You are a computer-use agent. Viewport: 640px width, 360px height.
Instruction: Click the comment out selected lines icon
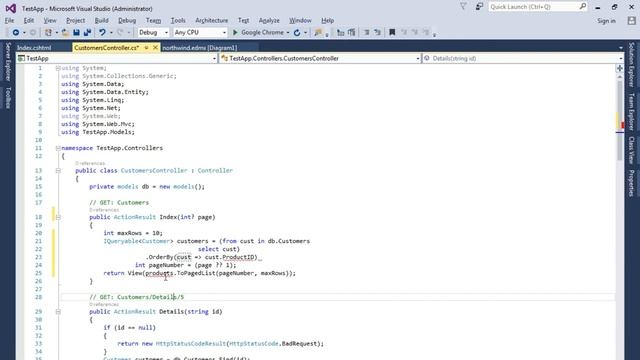pyautogui.click(x=367, y=33)
